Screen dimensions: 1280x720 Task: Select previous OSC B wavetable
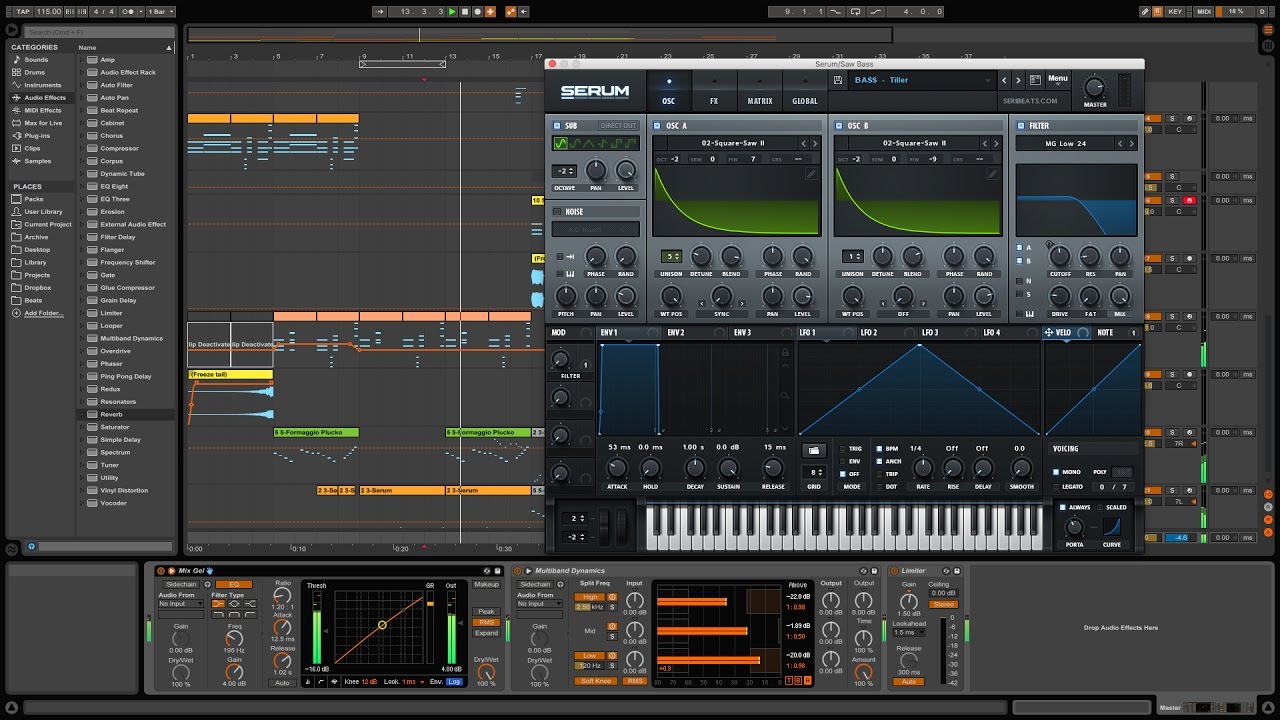pos(983,144)
